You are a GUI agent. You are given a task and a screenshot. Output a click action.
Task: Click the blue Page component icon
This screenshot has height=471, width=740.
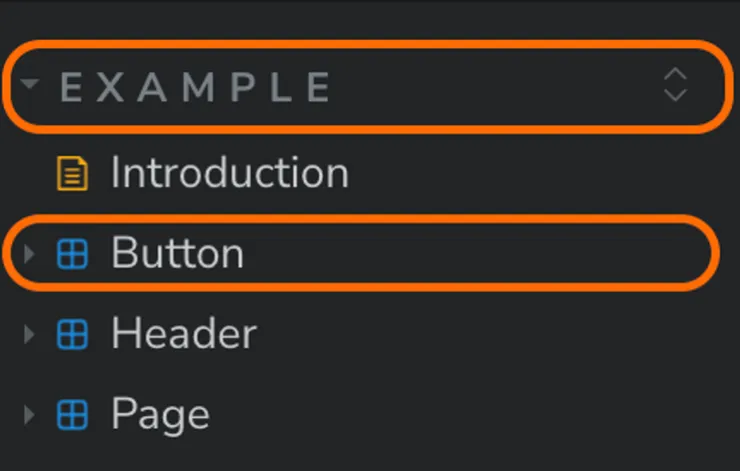pyautogui.click(x=71, y=415)
